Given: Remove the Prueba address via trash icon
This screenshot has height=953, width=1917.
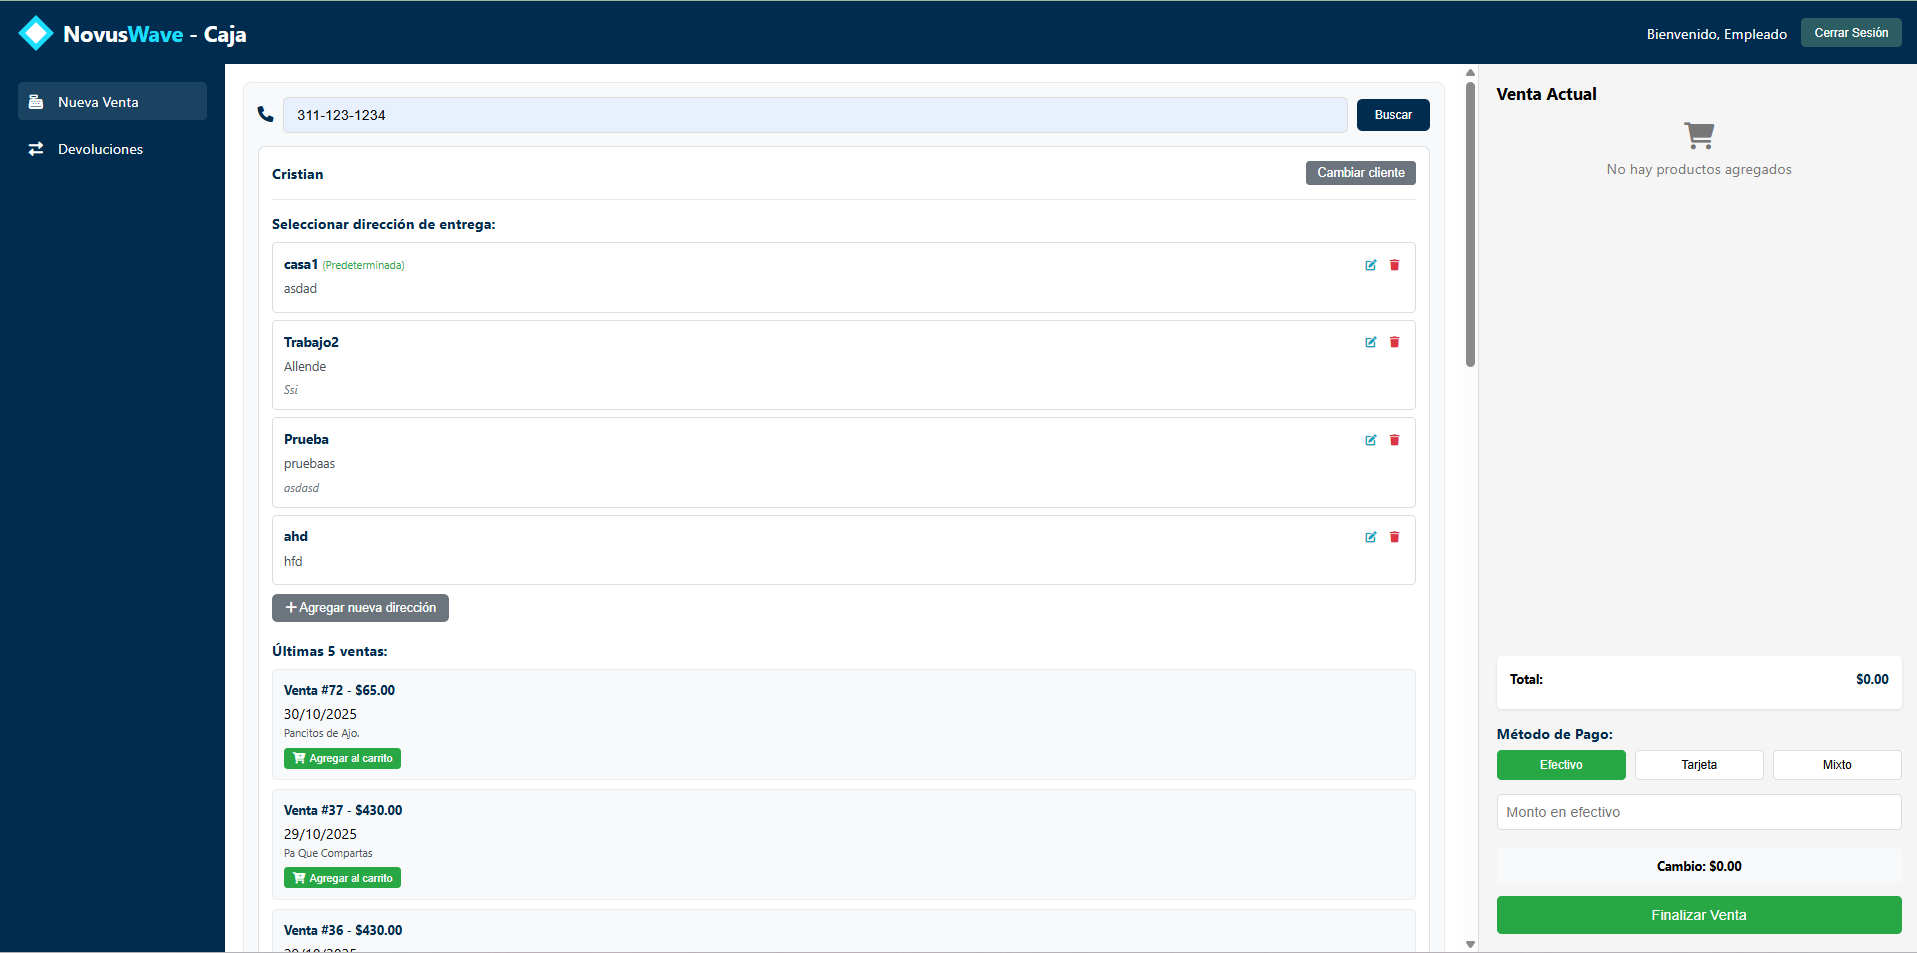Looking at the screenshot, I should coord(1394,440).
